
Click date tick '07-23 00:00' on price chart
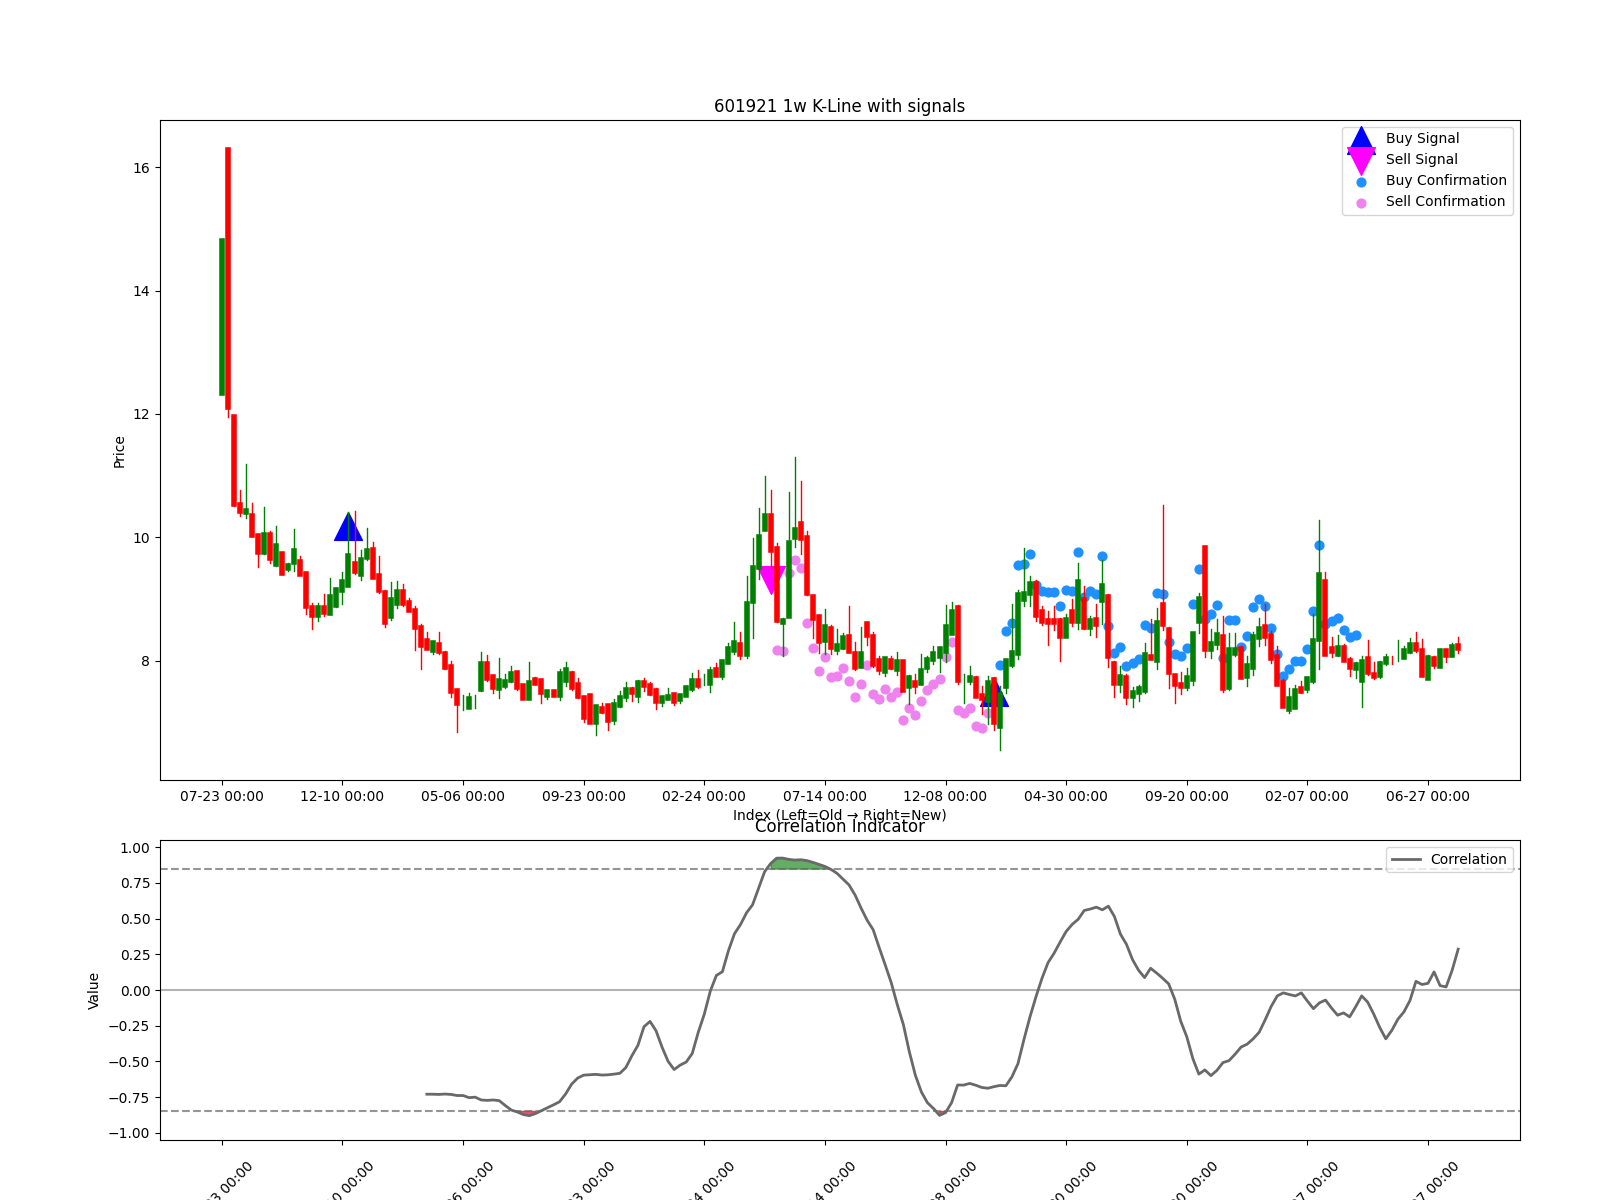(222, 797)
